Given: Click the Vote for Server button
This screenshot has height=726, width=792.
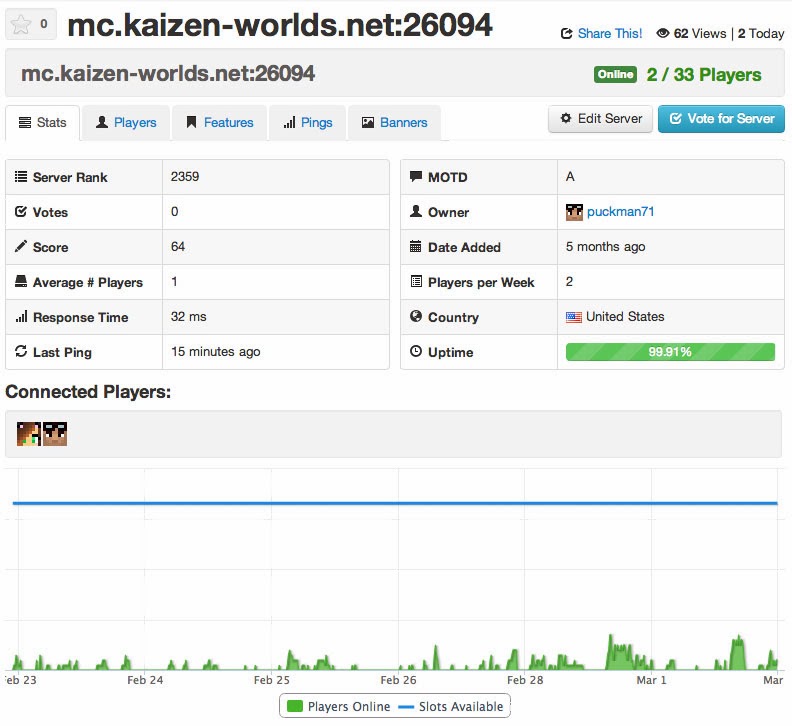Looking at the screenshot, I should tap(721, 119).
